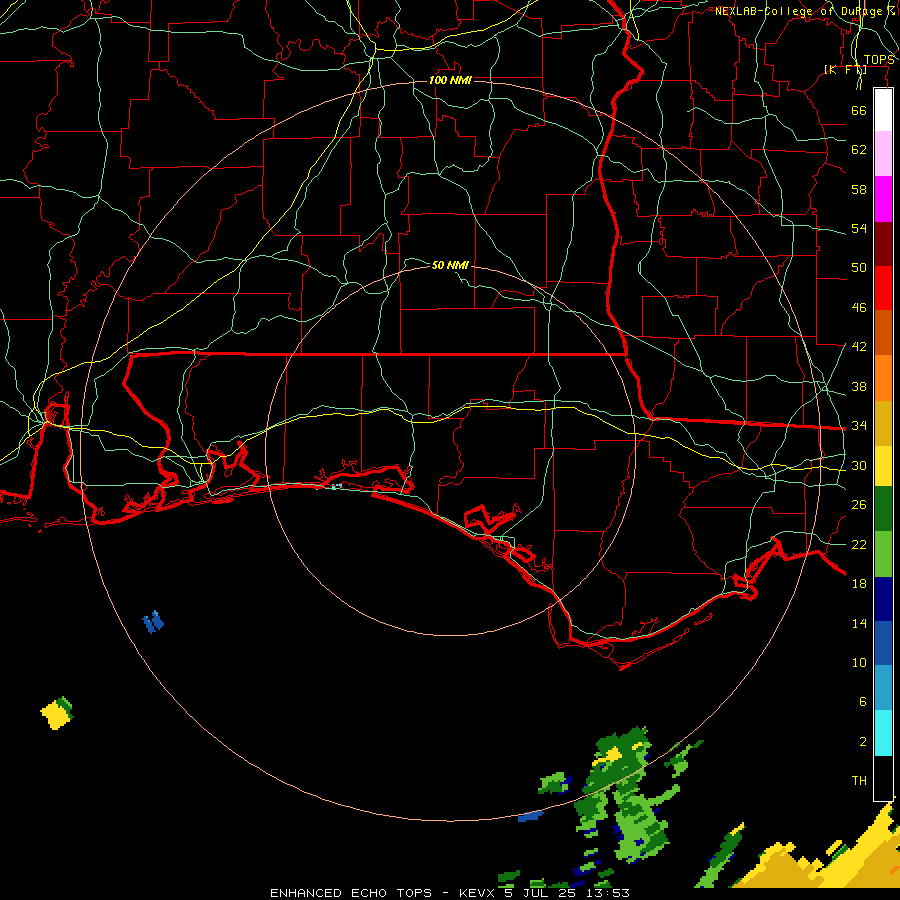Click the '50 NMI' range ring label
The width and height of the screenshot is (900, 900).
click(450, 265)
